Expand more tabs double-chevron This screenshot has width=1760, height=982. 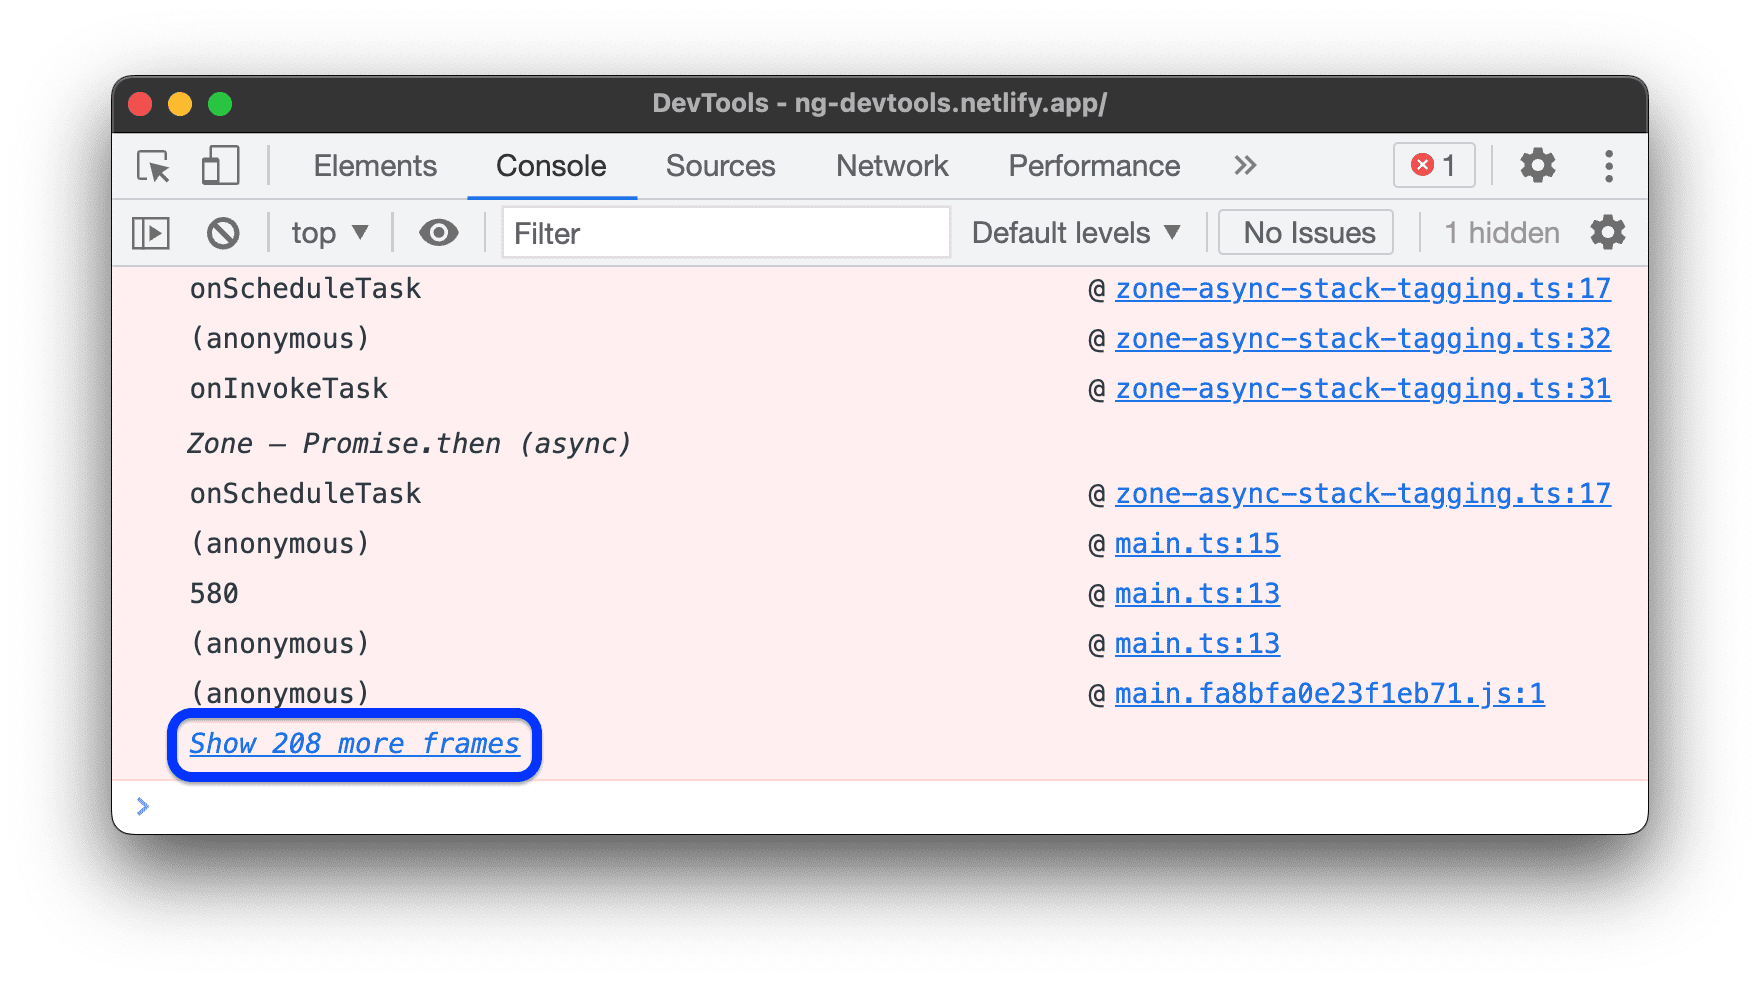[1244, 166]
